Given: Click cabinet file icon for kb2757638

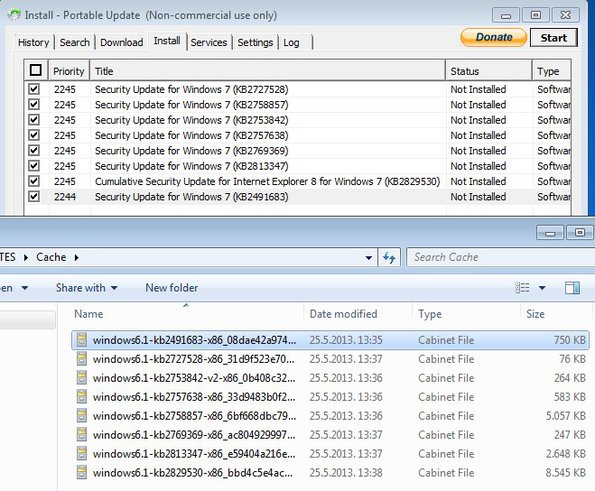Looking at the screenshot, I should click(82, 397).
